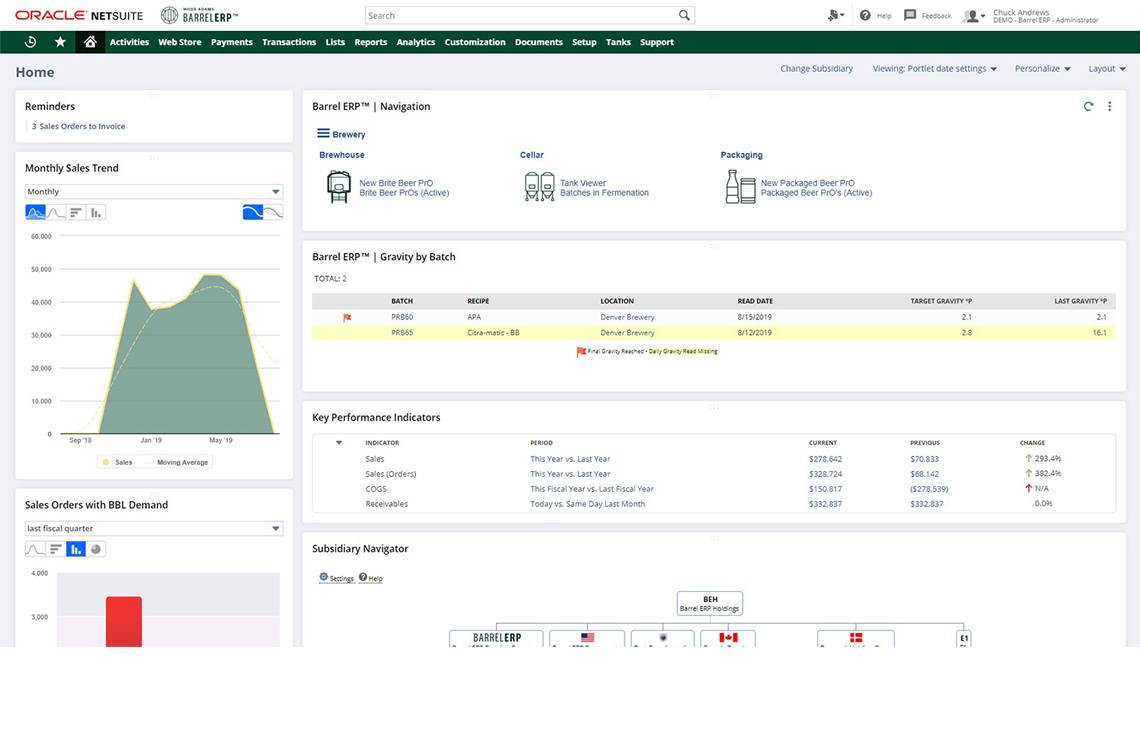1140x740 pixels.
Task: Click the Shortcuts star icon
Action: pos(60,42)
